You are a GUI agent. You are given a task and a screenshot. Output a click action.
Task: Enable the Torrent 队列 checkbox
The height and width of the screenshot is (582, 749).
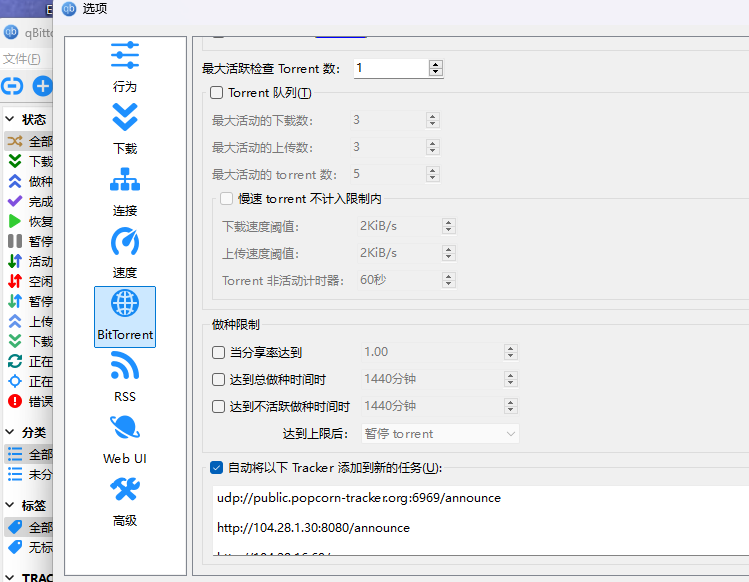coord(217,93)
